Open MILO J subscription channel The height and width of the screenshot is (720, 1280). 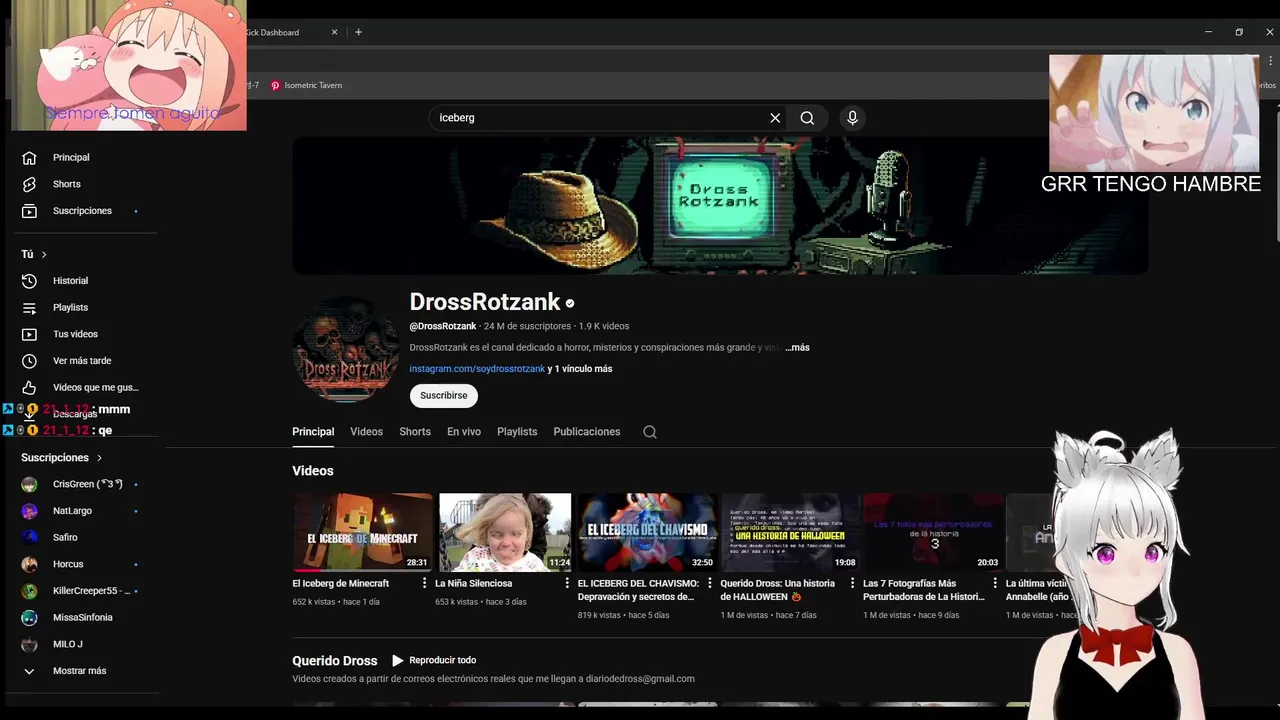pyautogui.click(x=68, y=644)
